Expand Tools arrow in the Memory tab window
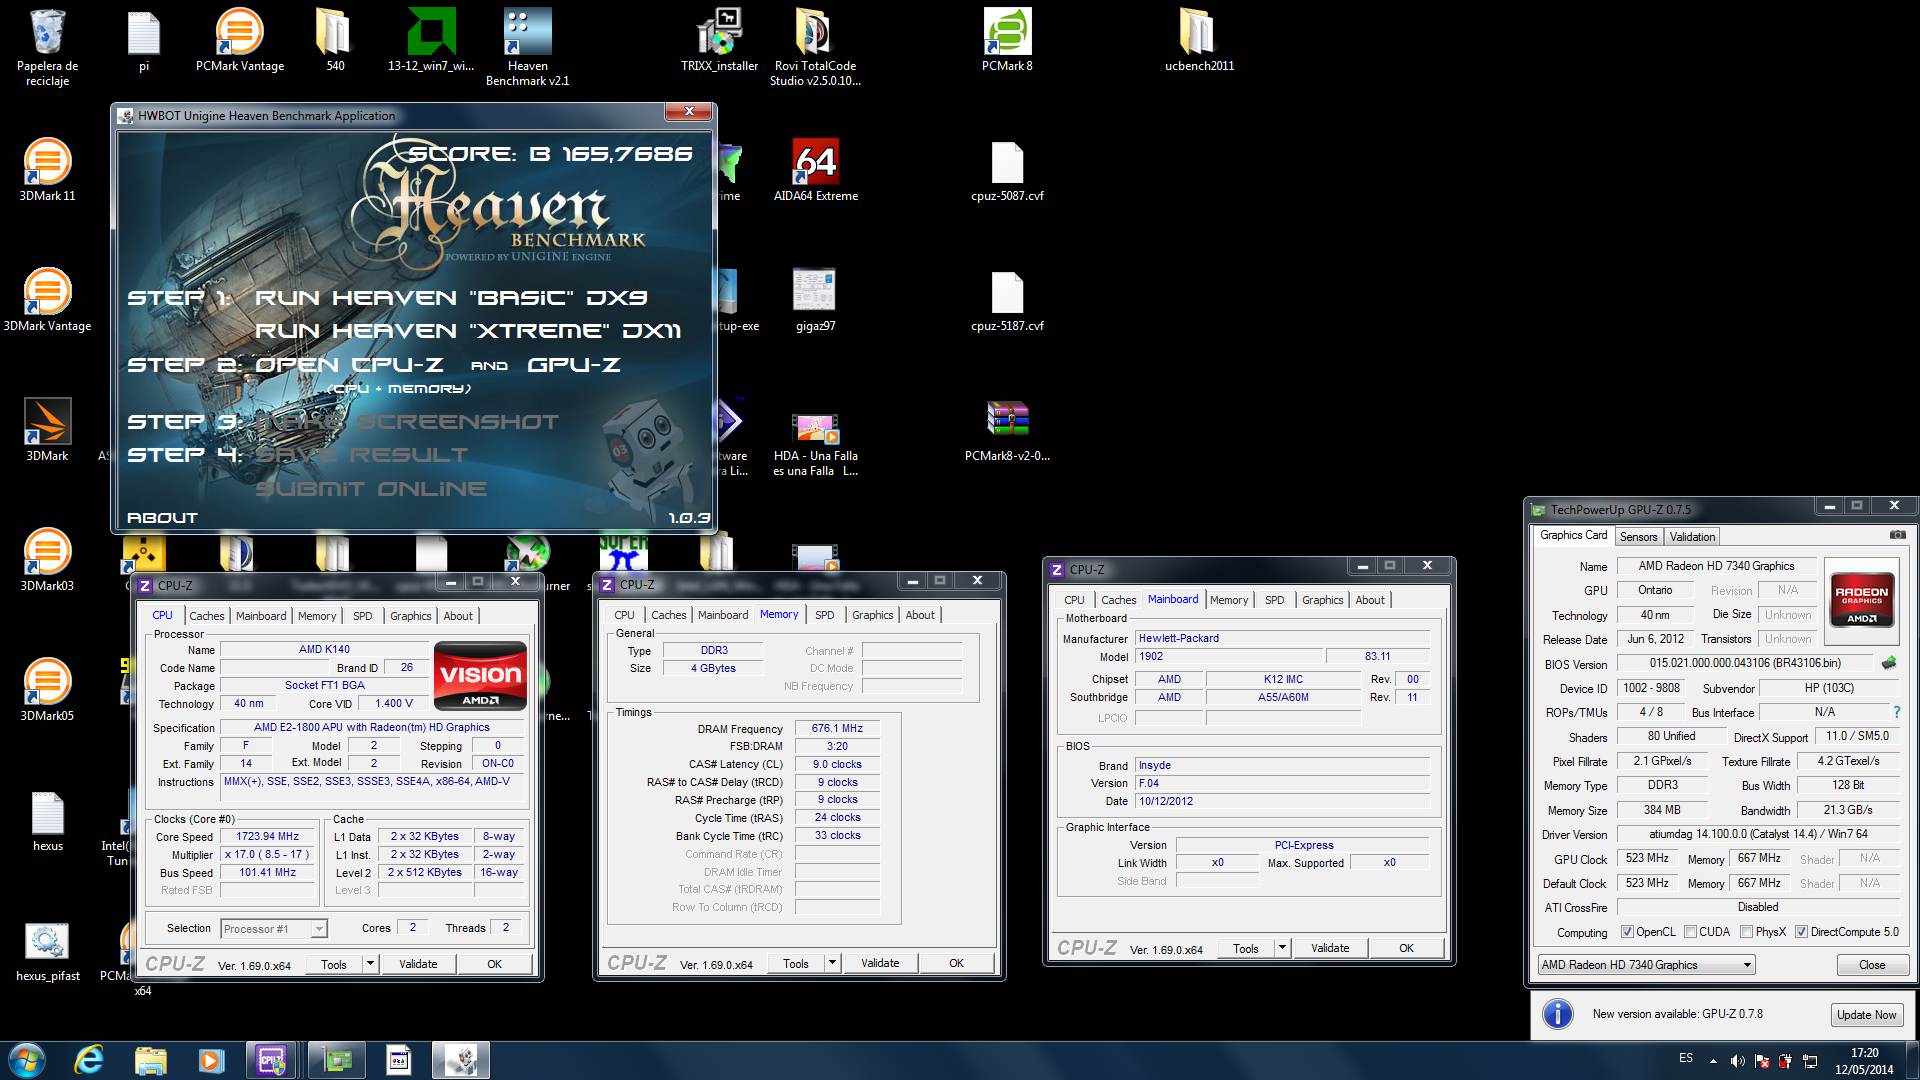The height and width of the screenshot is (1080, 1920). (x=832, y=963)
